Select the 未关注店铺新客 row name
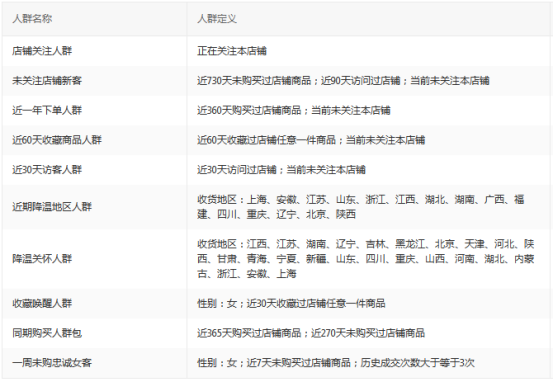 click(47, 81)
